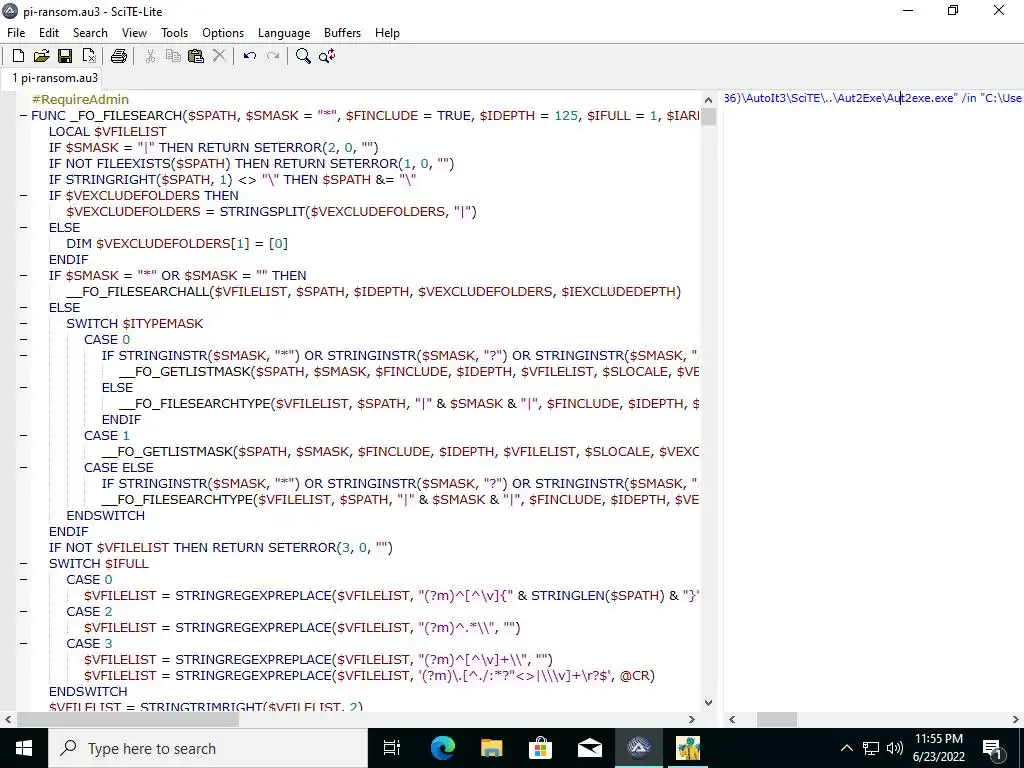Show hidden tray icons chevron
The image size is (1024, 768).
point(846,748)
